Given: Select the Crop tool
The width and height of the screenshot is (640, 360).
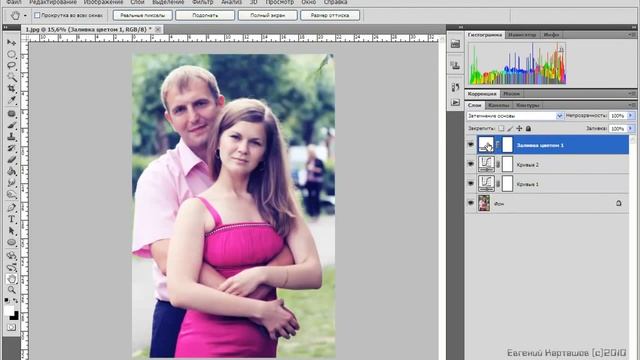Looking at the screenshot, I should point(11,88).
